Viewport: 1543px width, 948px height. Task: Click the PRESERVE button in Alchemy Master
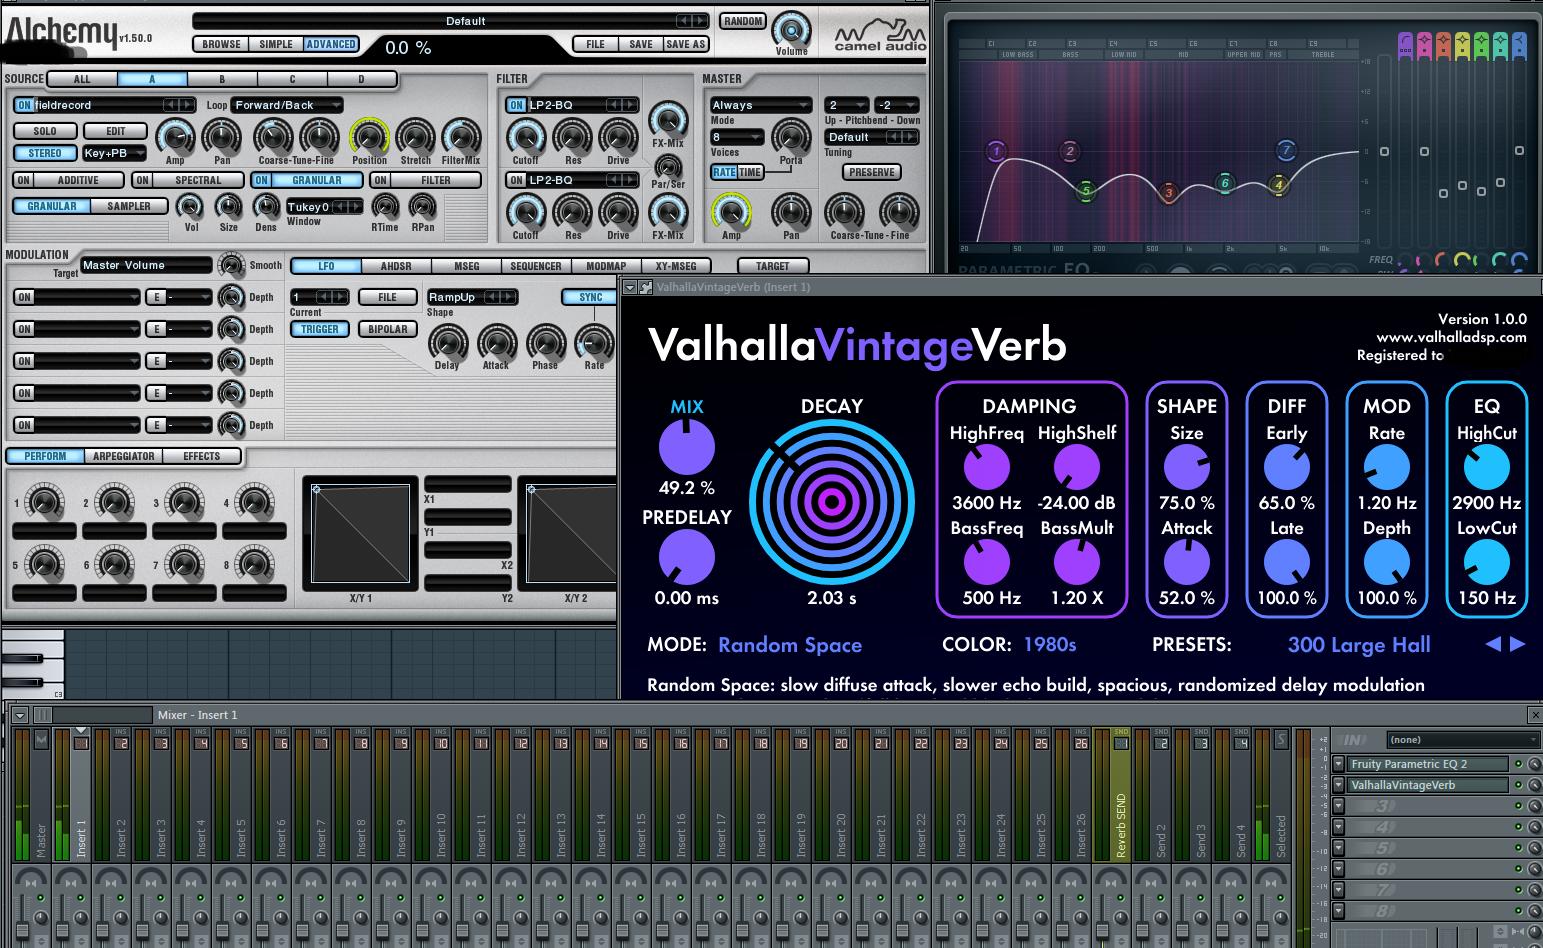[871, 172]
